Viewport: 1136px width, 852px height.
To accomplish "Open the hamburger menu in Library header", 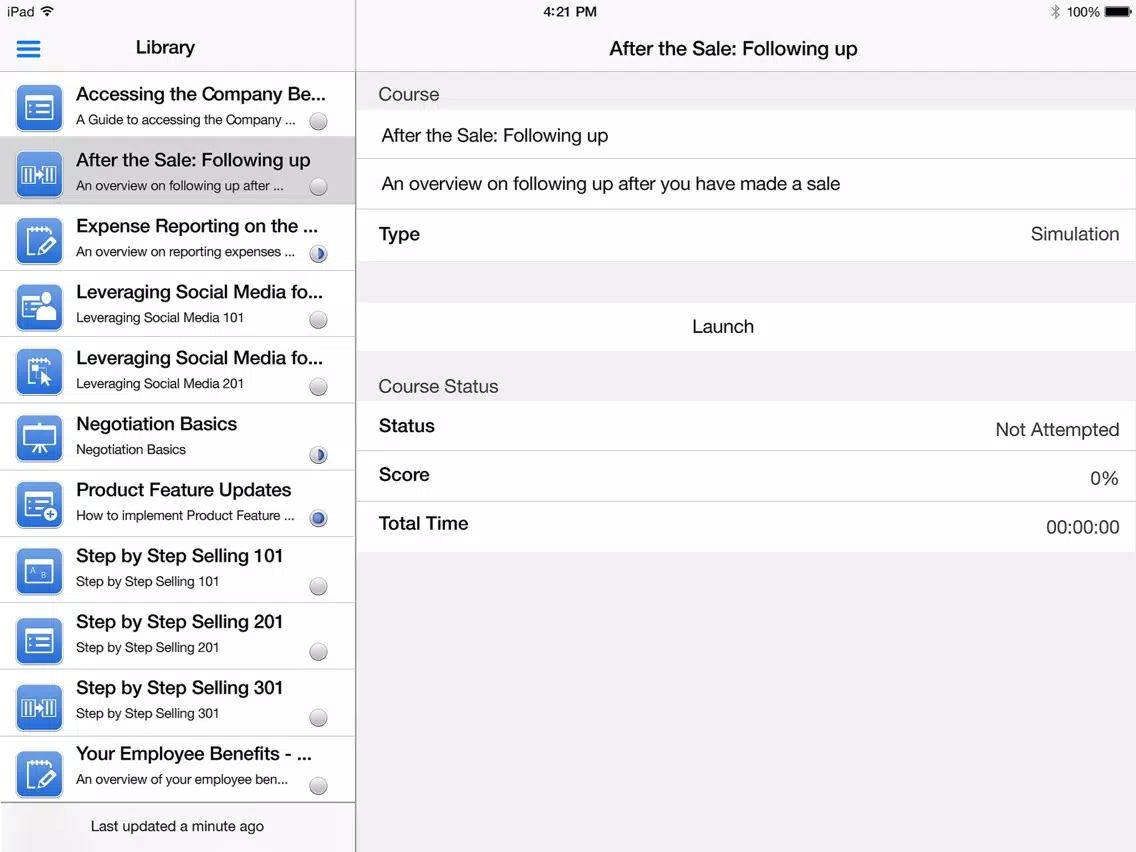I will 28,49.
